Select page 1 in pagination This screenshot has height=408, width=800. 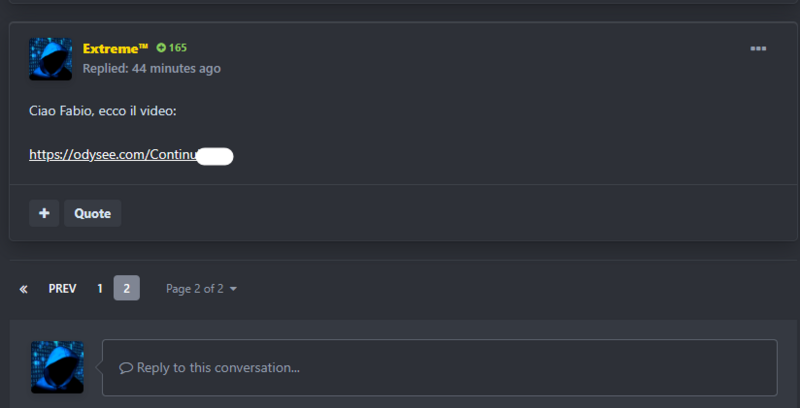point(100,289)
